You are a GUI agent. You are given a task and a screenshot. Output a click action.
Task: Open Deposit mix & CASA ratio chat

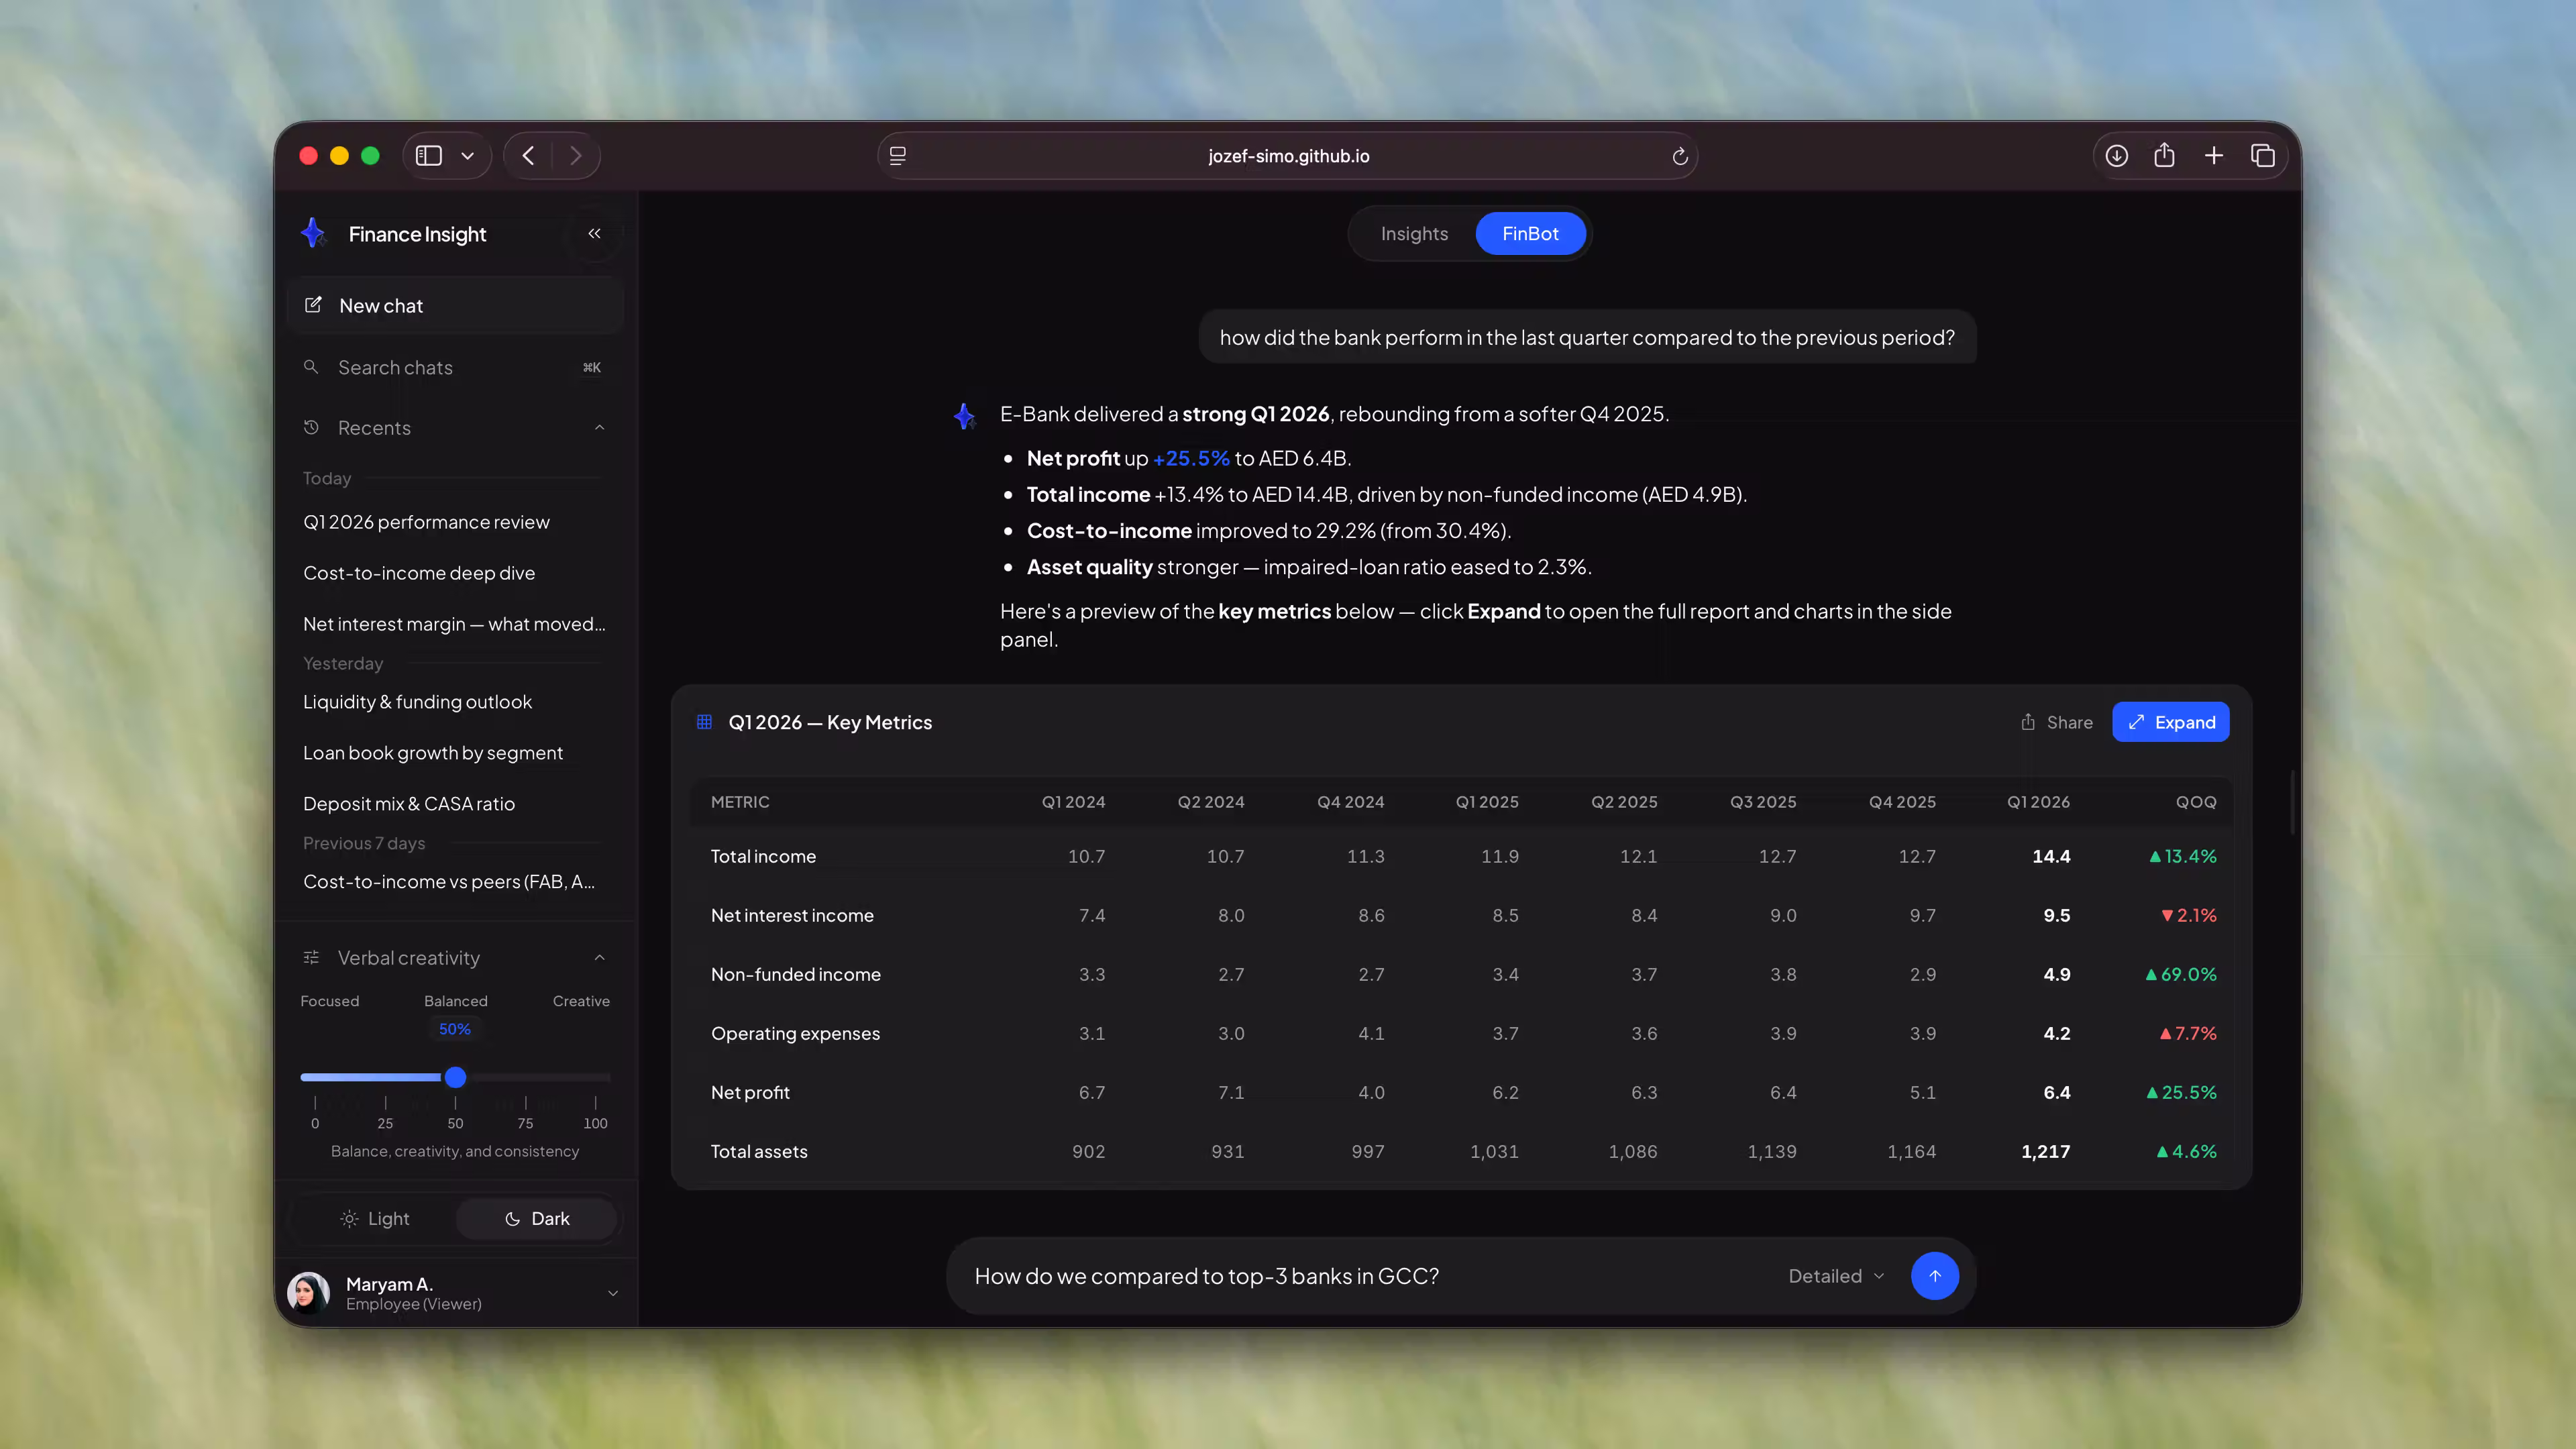point(455,804)
